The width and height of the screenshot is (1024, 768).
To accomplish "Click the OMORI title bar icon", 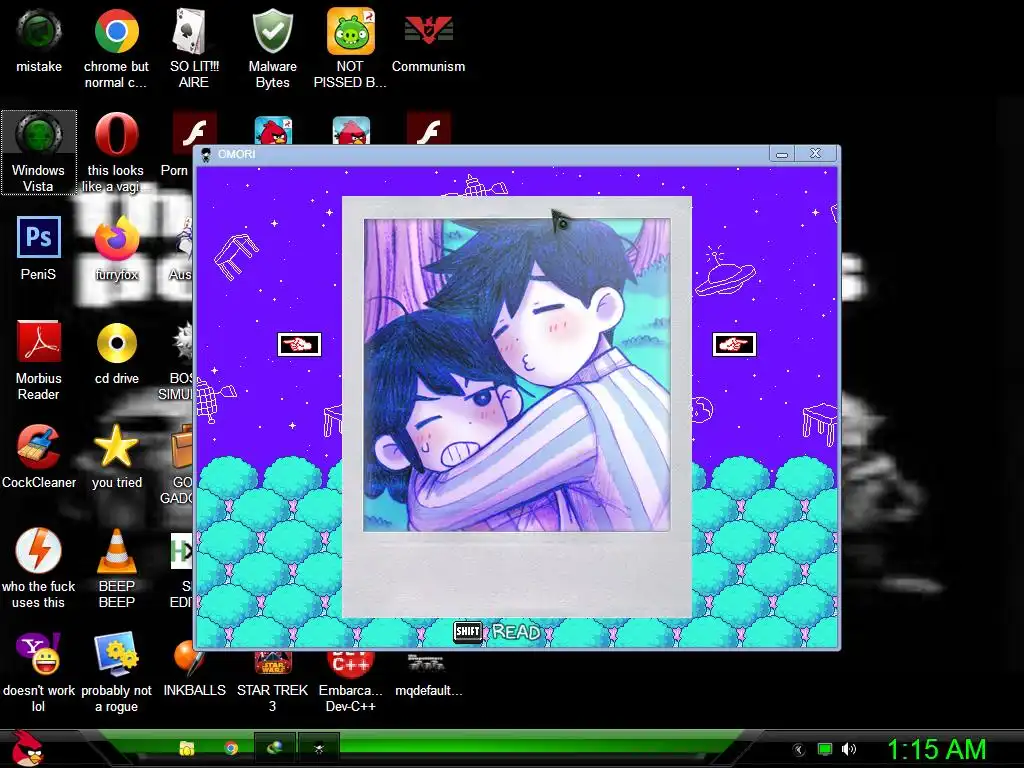I will tap(206, 154).
